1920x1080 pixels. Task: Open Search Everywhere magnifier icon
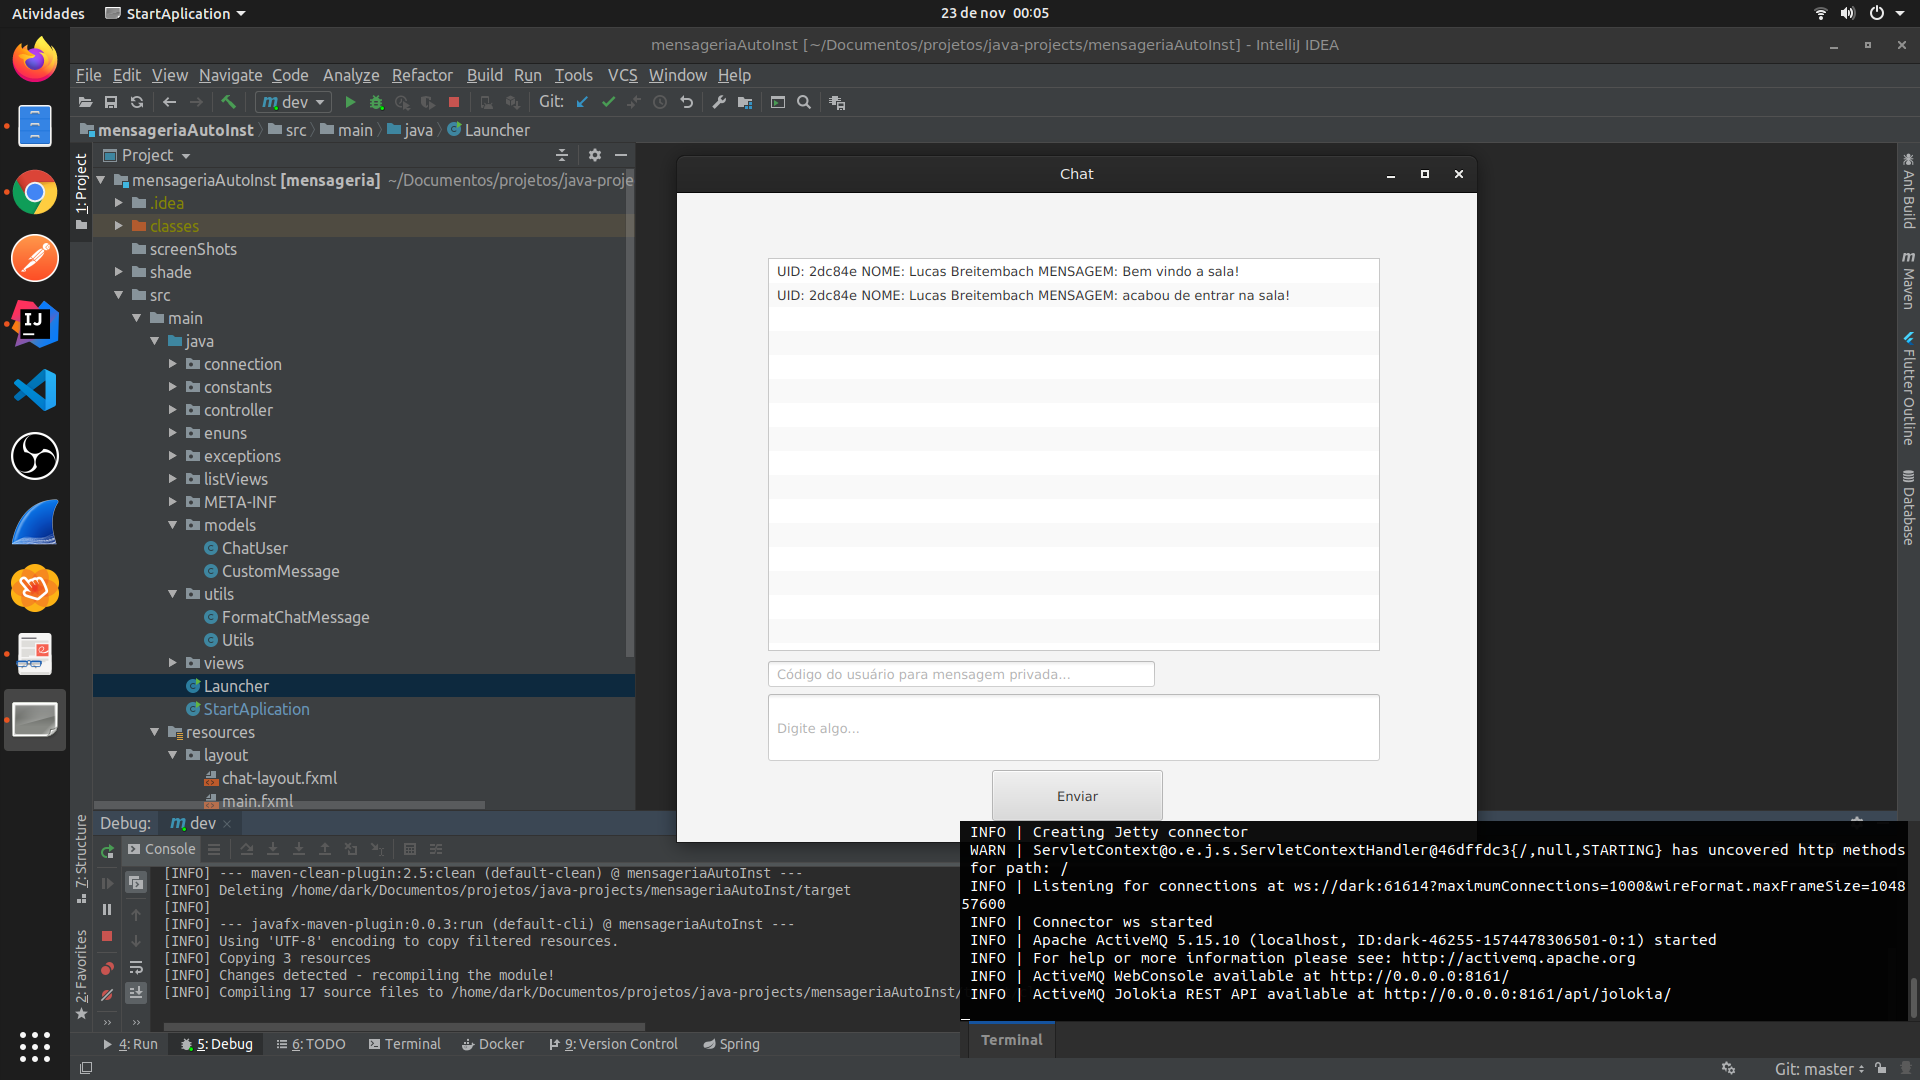point(804,102)
